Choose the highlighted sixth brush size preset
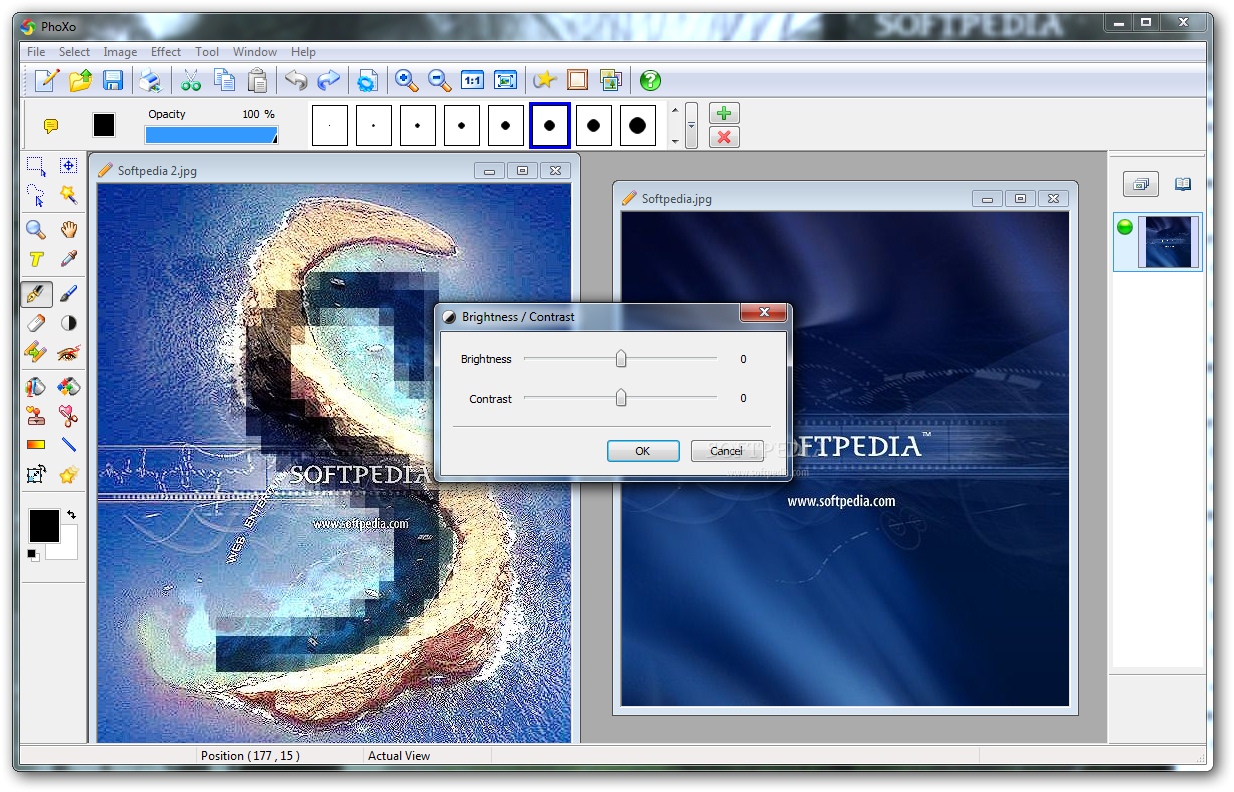The image size is (1234, 792). coord(549,125)
